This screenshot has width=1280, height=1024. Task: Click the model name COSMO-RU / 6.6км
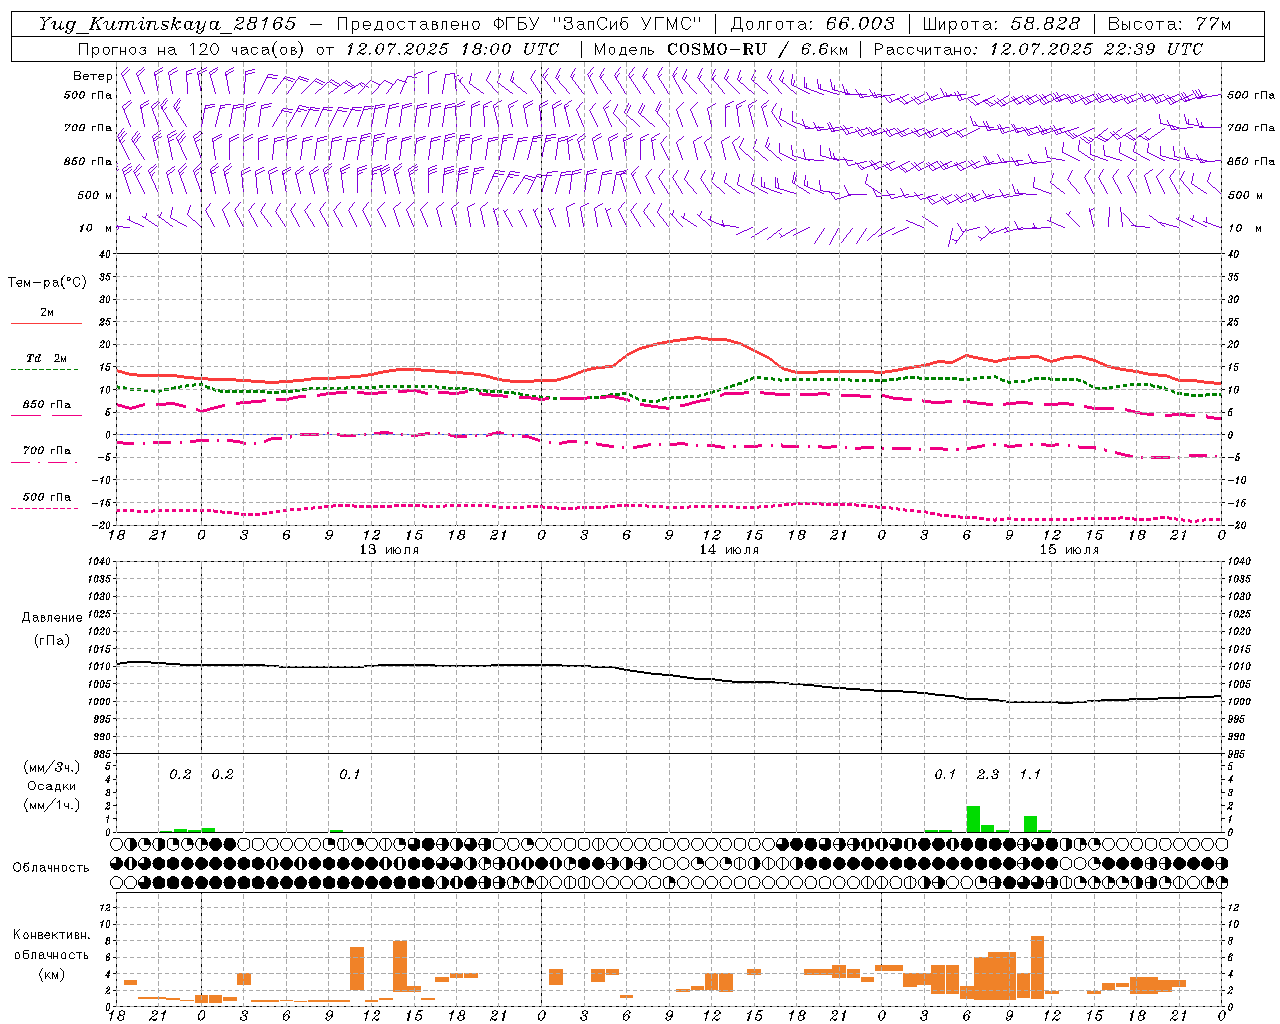coord(758,49)
